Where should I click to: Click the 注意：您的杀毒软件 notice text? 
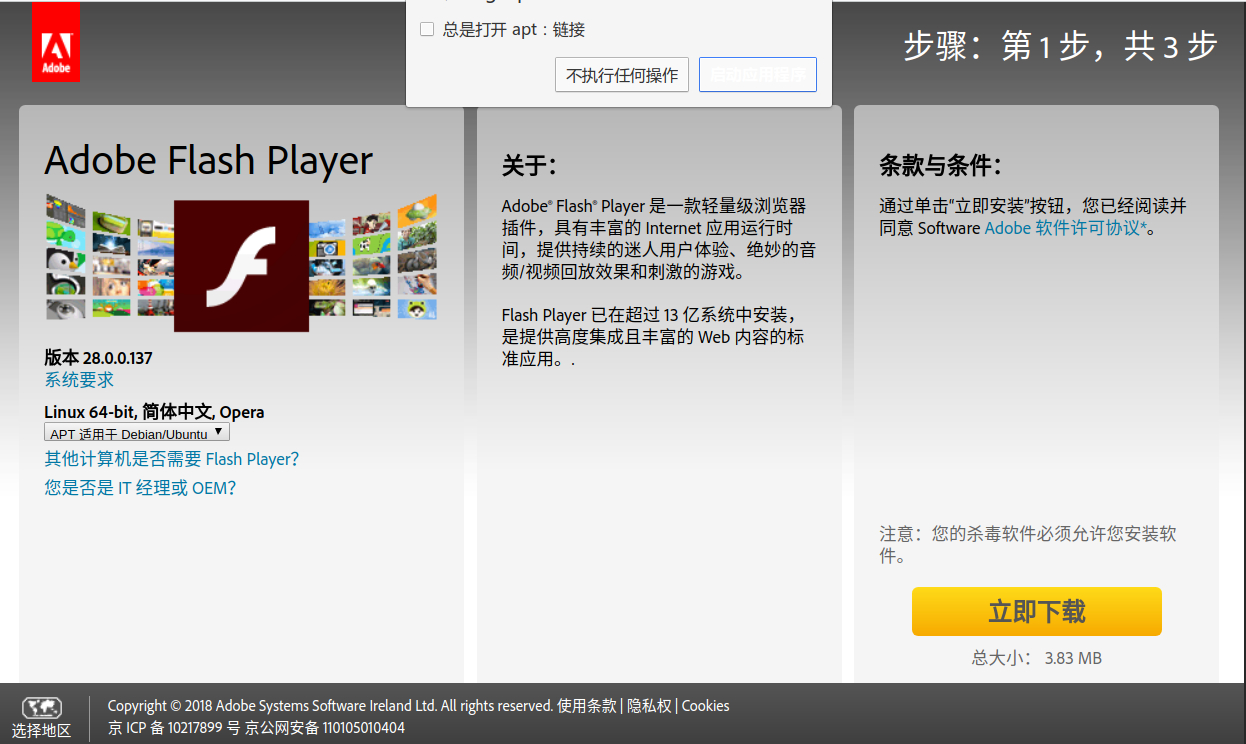(1028, 545)
